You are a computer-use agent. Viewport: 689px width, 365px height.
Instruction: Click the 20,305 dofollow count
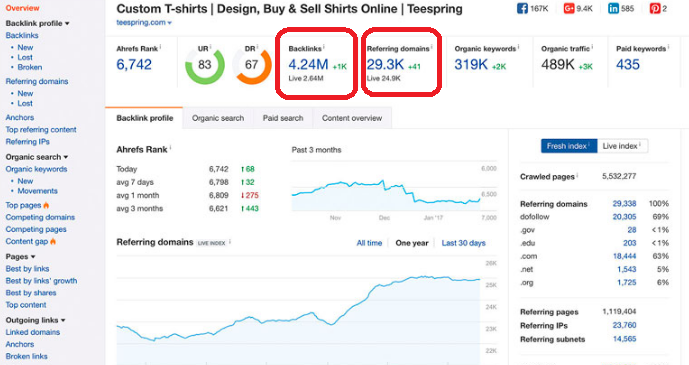coord(624,217)
